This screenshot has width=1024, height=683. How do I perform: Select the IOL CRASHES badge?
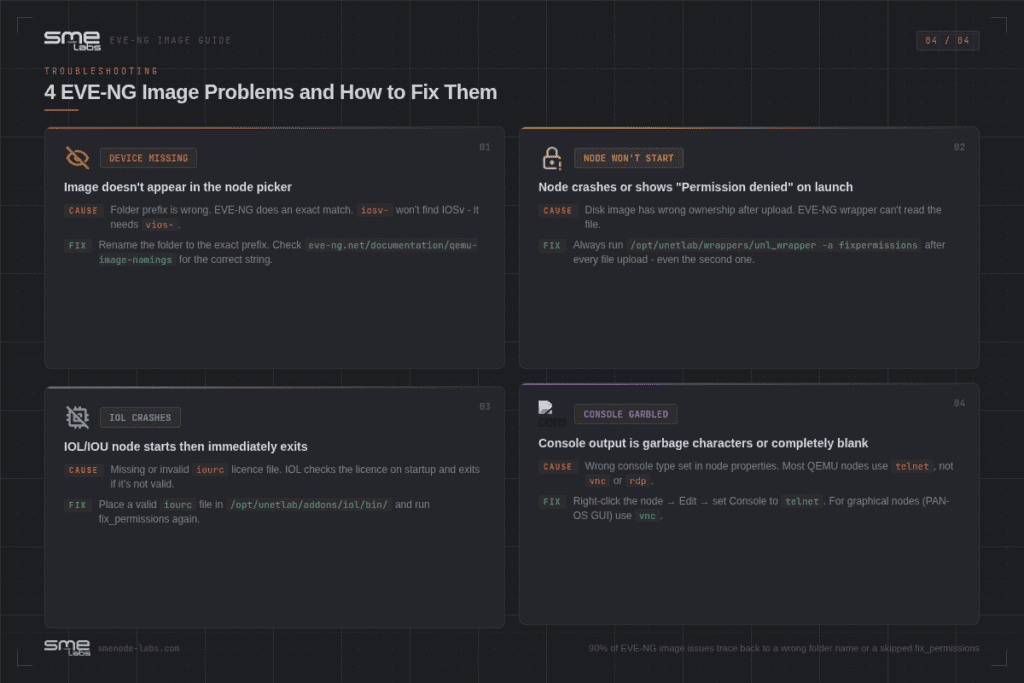[x=140, y=417]
